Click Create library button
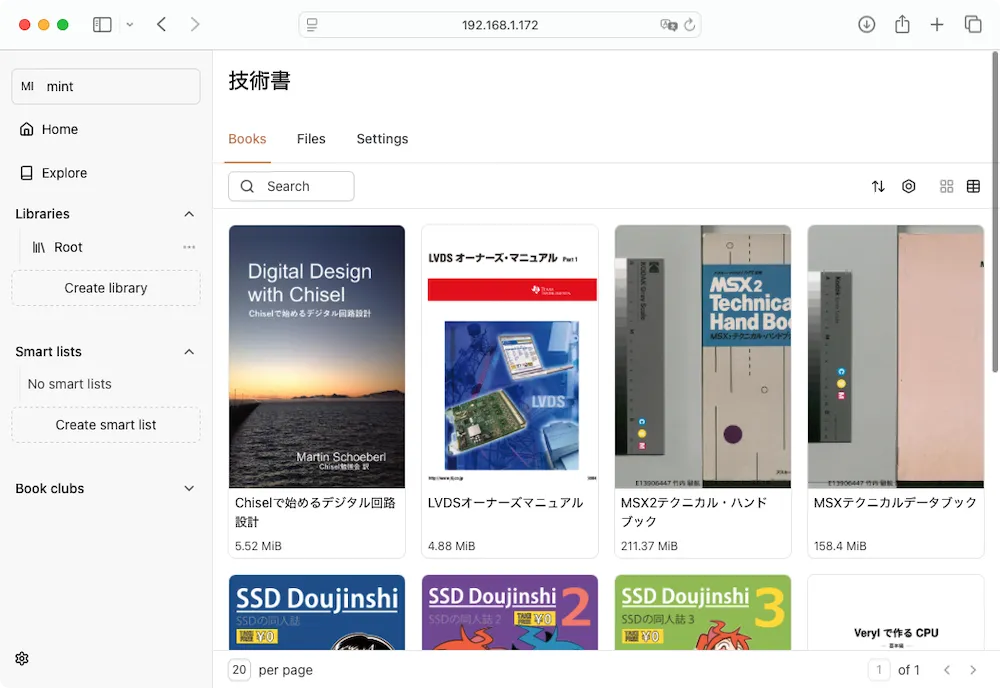 (106, 288)
